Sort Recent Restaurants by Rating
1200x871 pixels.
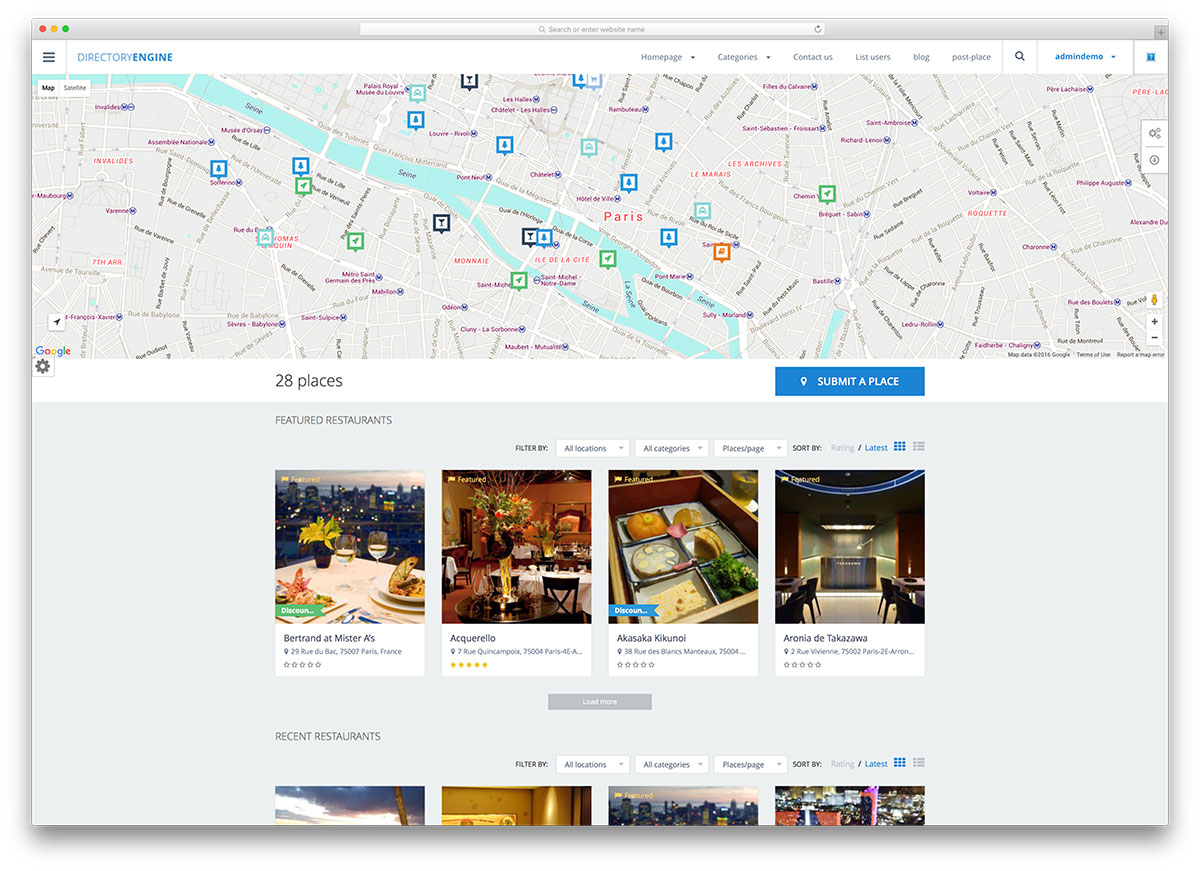coord(843,764)
